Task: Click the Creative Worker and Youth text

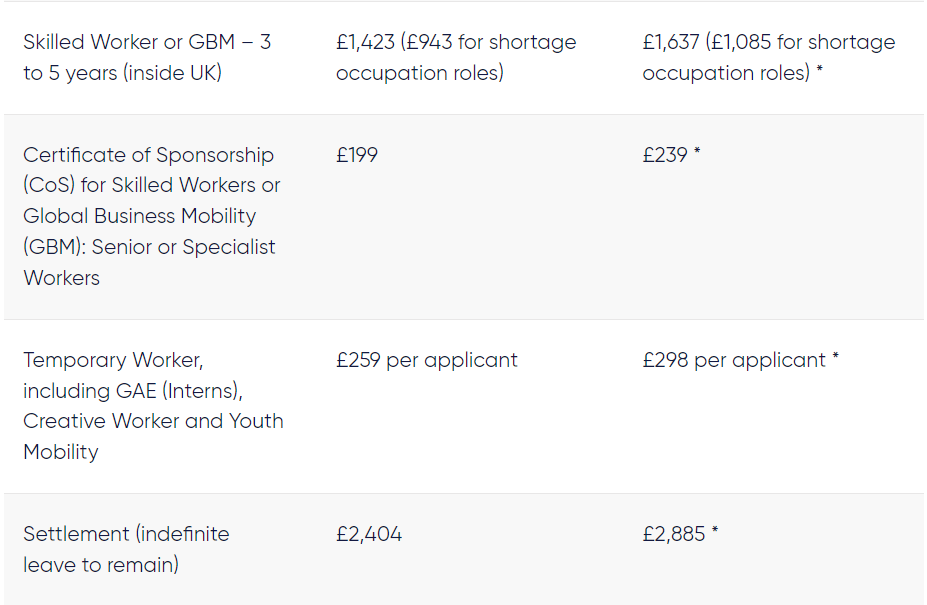Action: (x=153, y=421)
